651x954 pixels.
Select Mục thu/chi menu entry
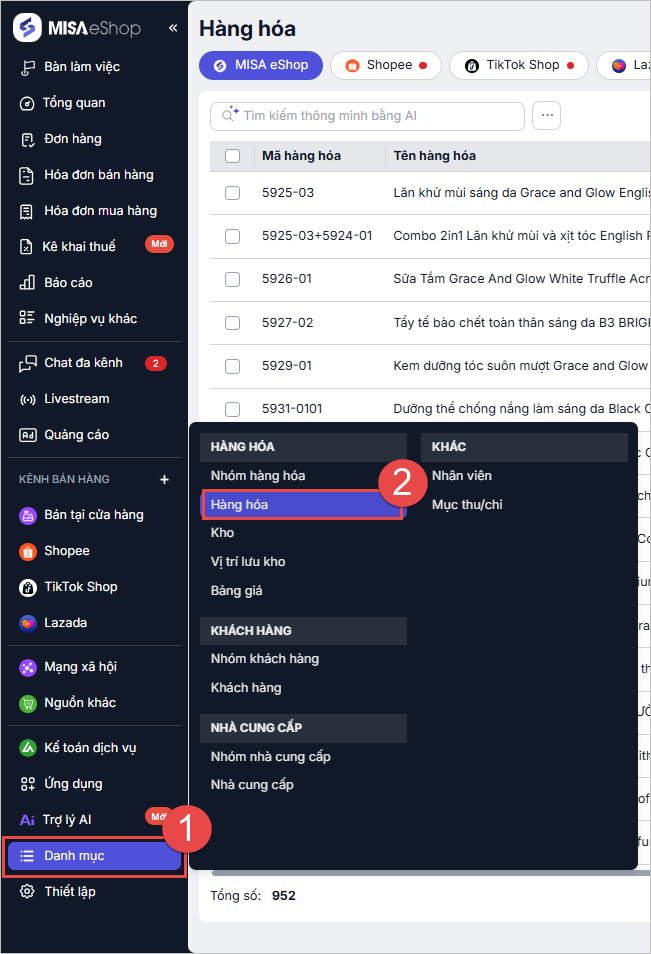click(467, 504)
